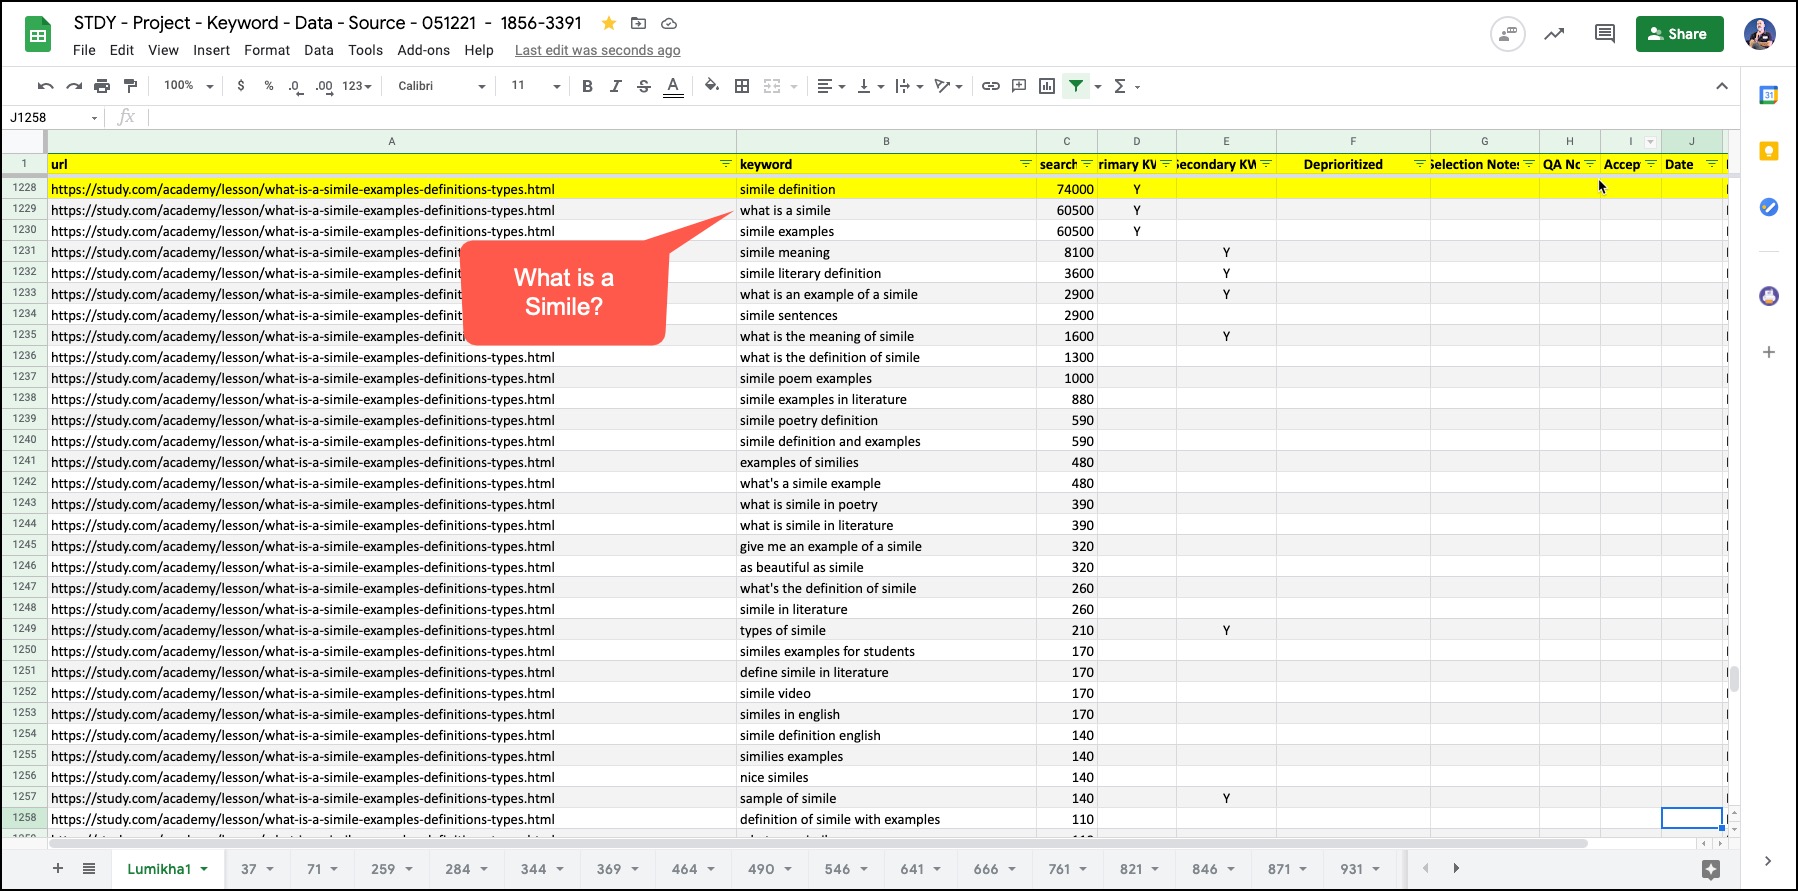The height and width of the screenshot is (891, 1798).
Task: Open the keyword column filter dropdown
Action: point(1025,164)
